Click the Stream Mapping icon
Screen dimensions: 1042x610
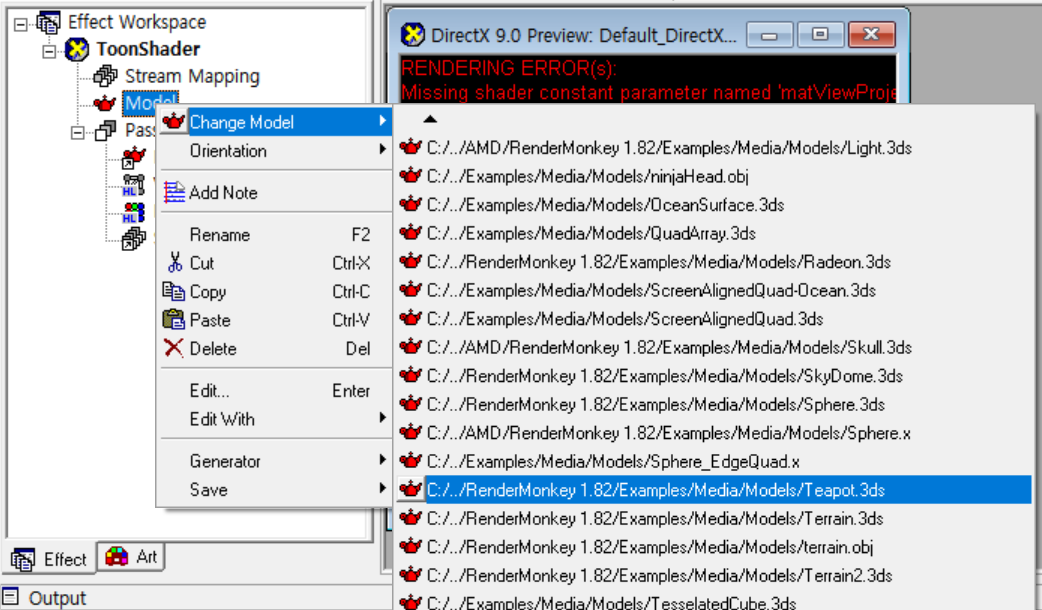tap(105, 76)
